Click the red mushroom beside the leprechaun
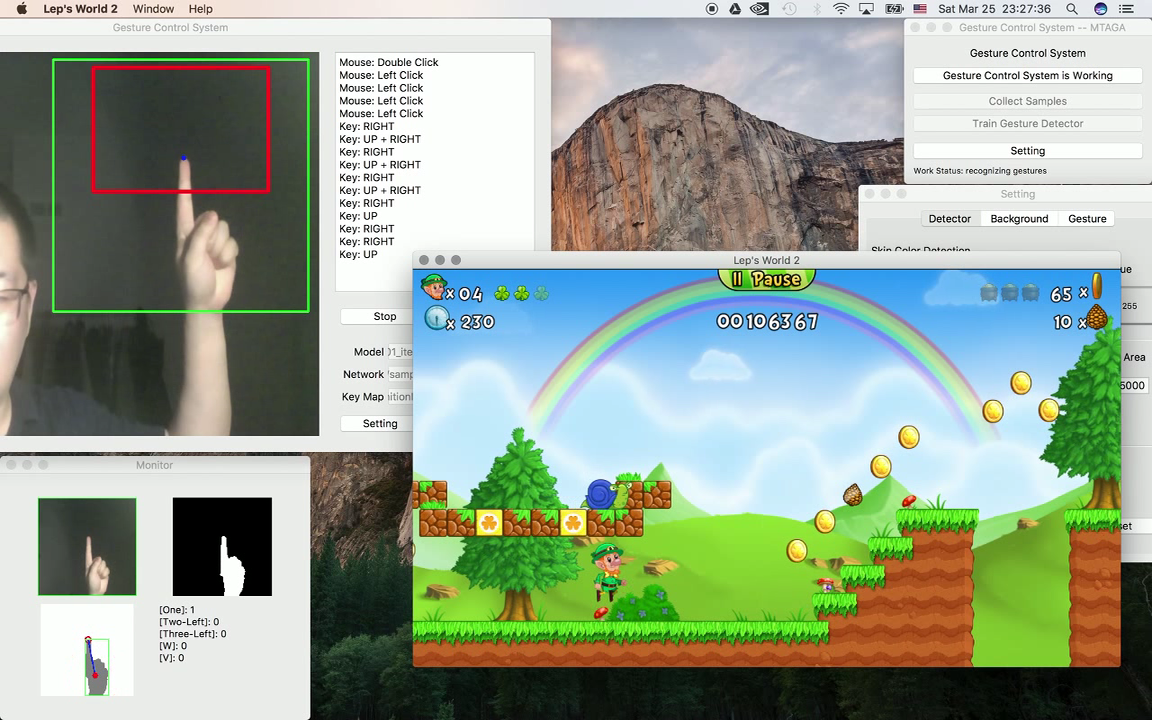Viewport: 1152px width, 720px height. (601, 612)
